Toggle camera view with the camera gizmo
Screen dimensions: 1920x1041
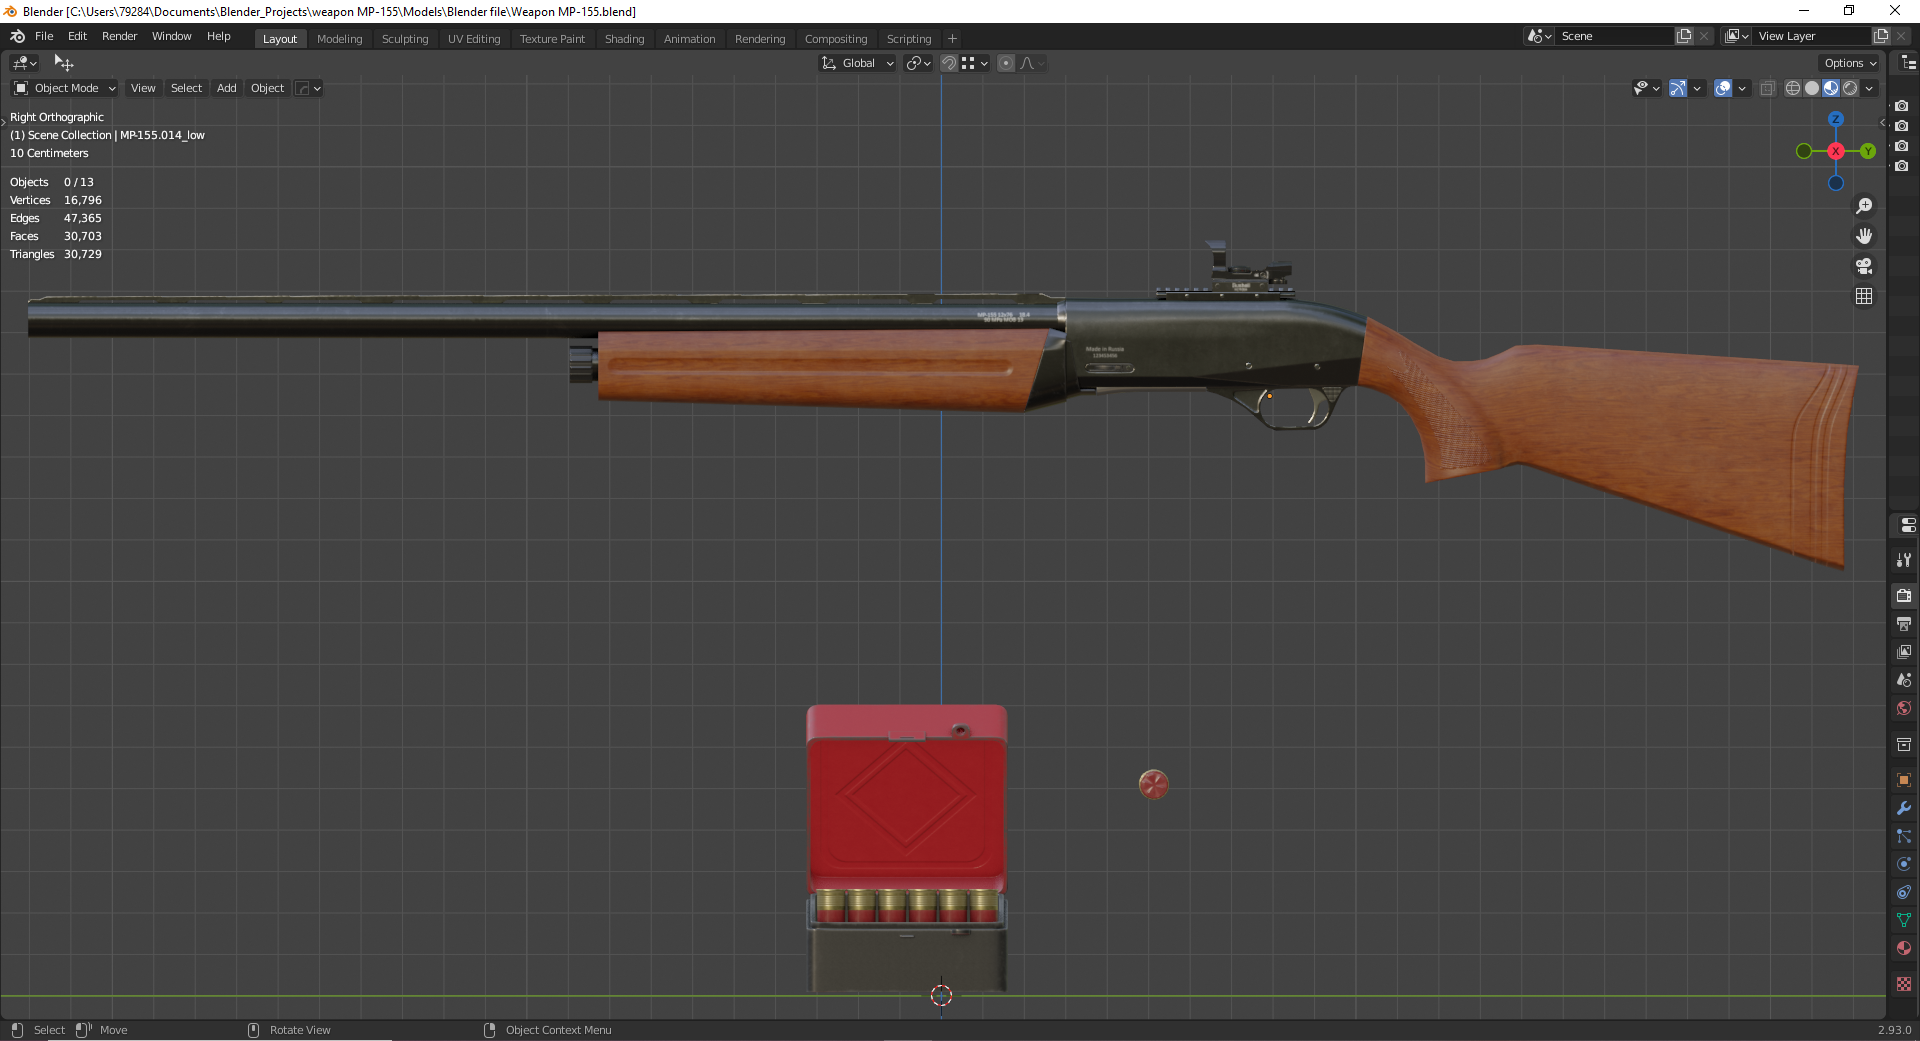tap(1864, 266)
